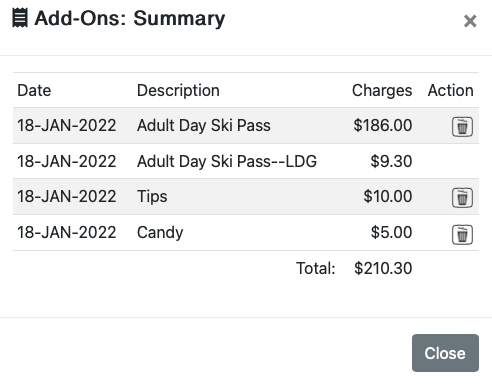Screen dimensions: 492x386
Task: Select the Description column header
Action: pos(178,90)
